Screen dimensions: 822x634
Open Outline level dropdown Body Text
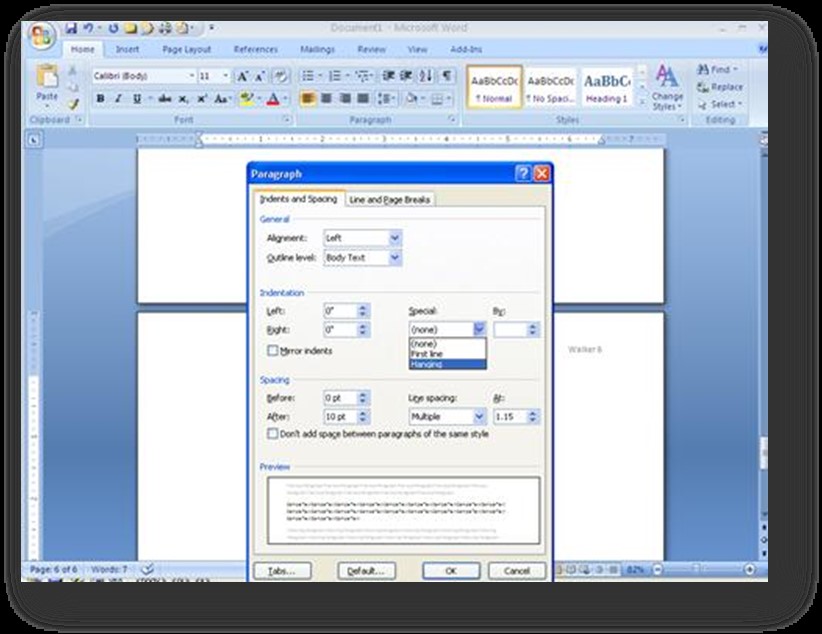click(x=363, y=257)
